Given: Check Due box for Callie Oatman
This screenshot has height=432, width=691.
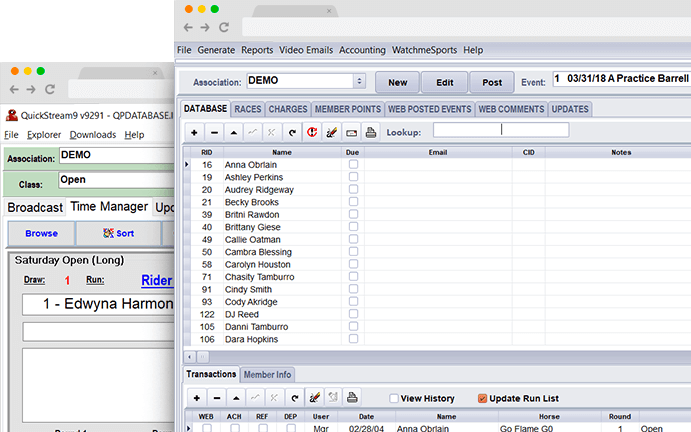Looking at the screenshot, I should coord(353,239).
